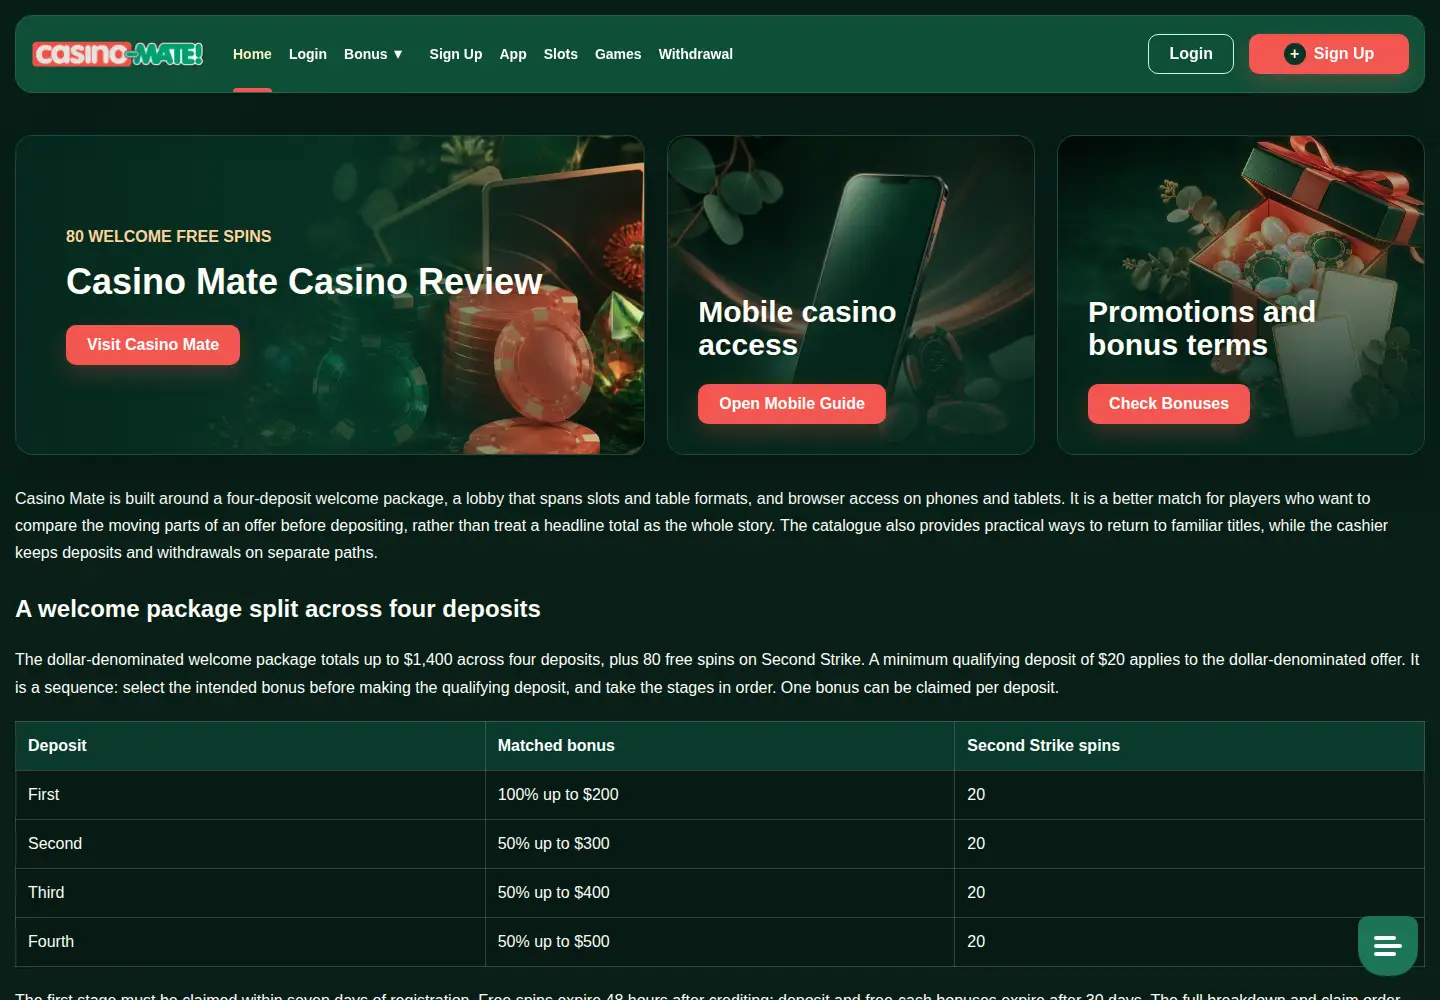The width and height of the screenshot is (1440, 1000).
Task: Click the 80 WELCOME FREE SPINS label
Action: 169,237
